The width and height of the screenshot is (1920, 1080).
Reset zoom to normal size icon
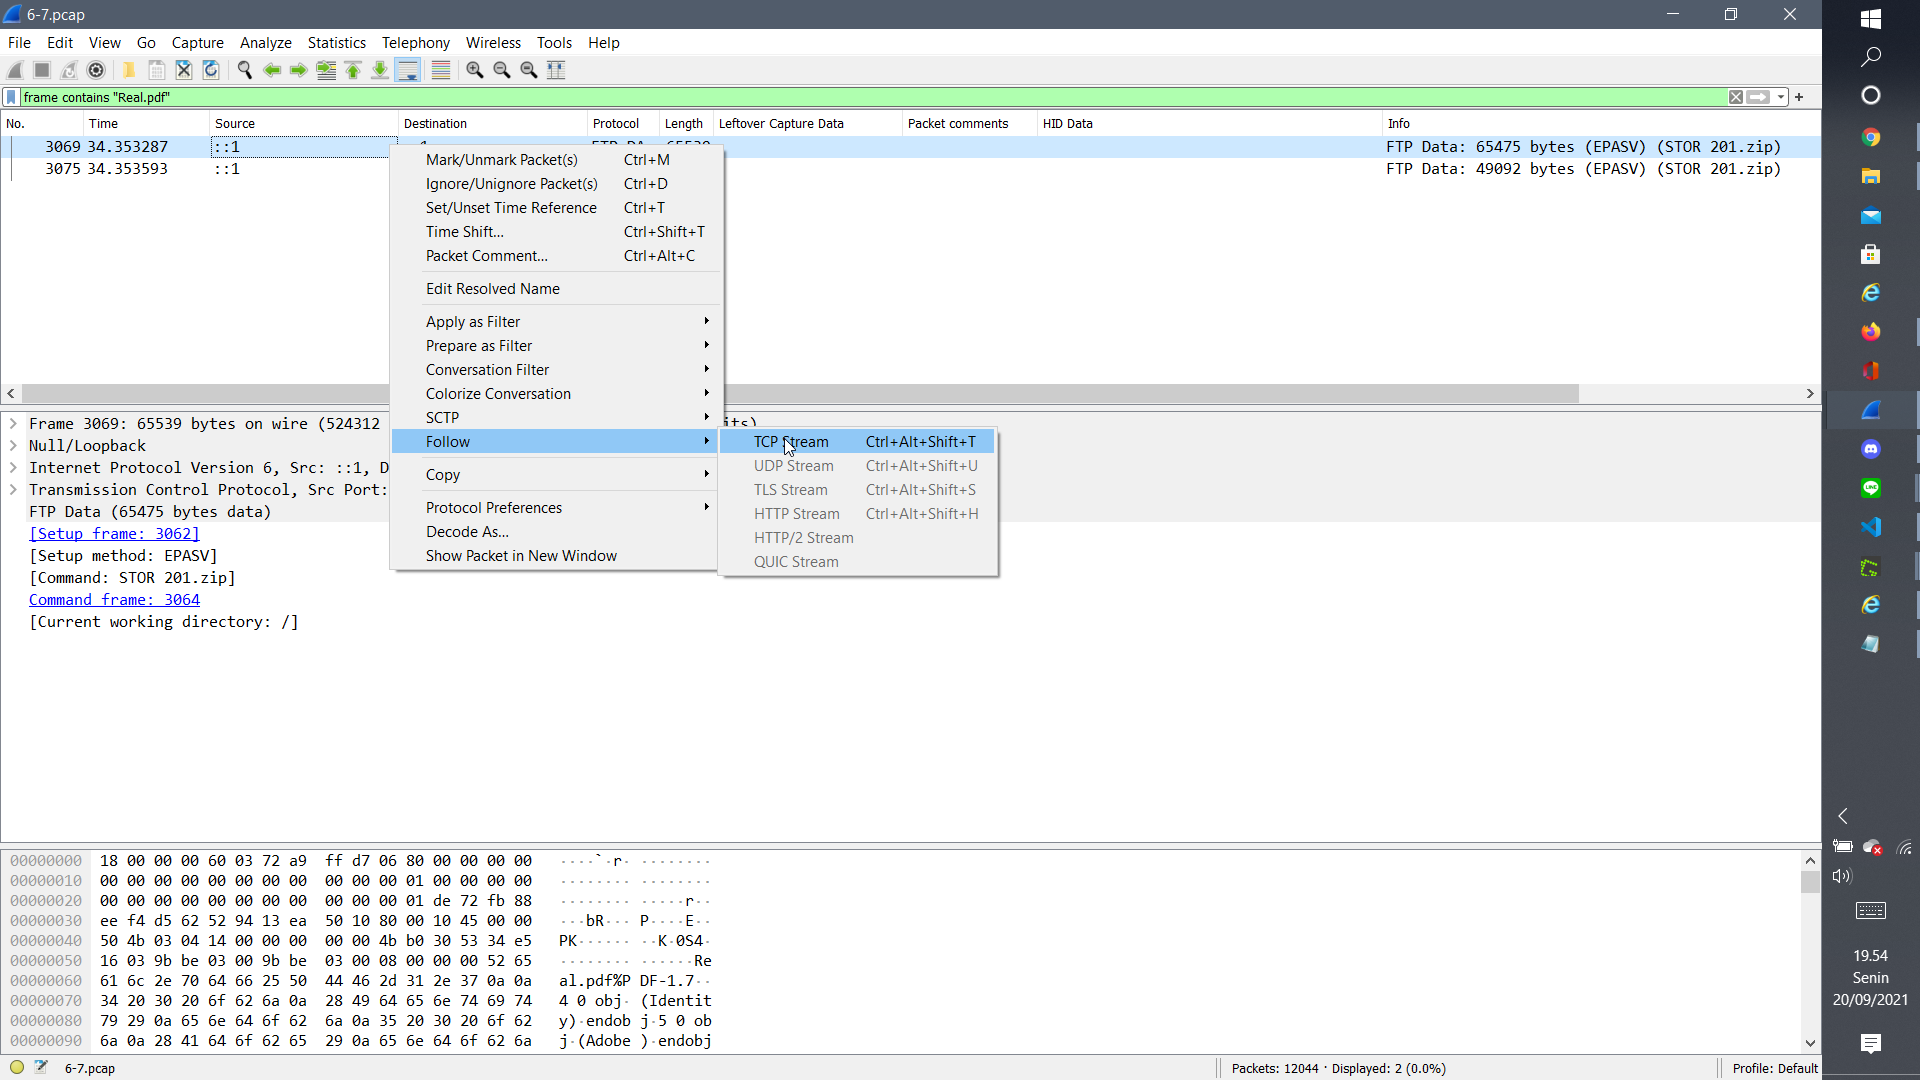[x=528, y=70]
